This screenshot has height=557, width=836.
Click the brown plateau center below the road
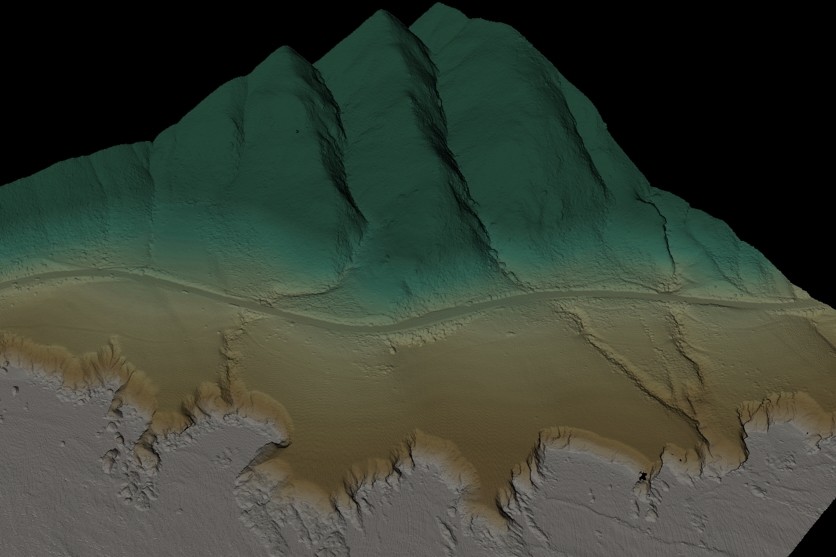[x=400, y=390]
